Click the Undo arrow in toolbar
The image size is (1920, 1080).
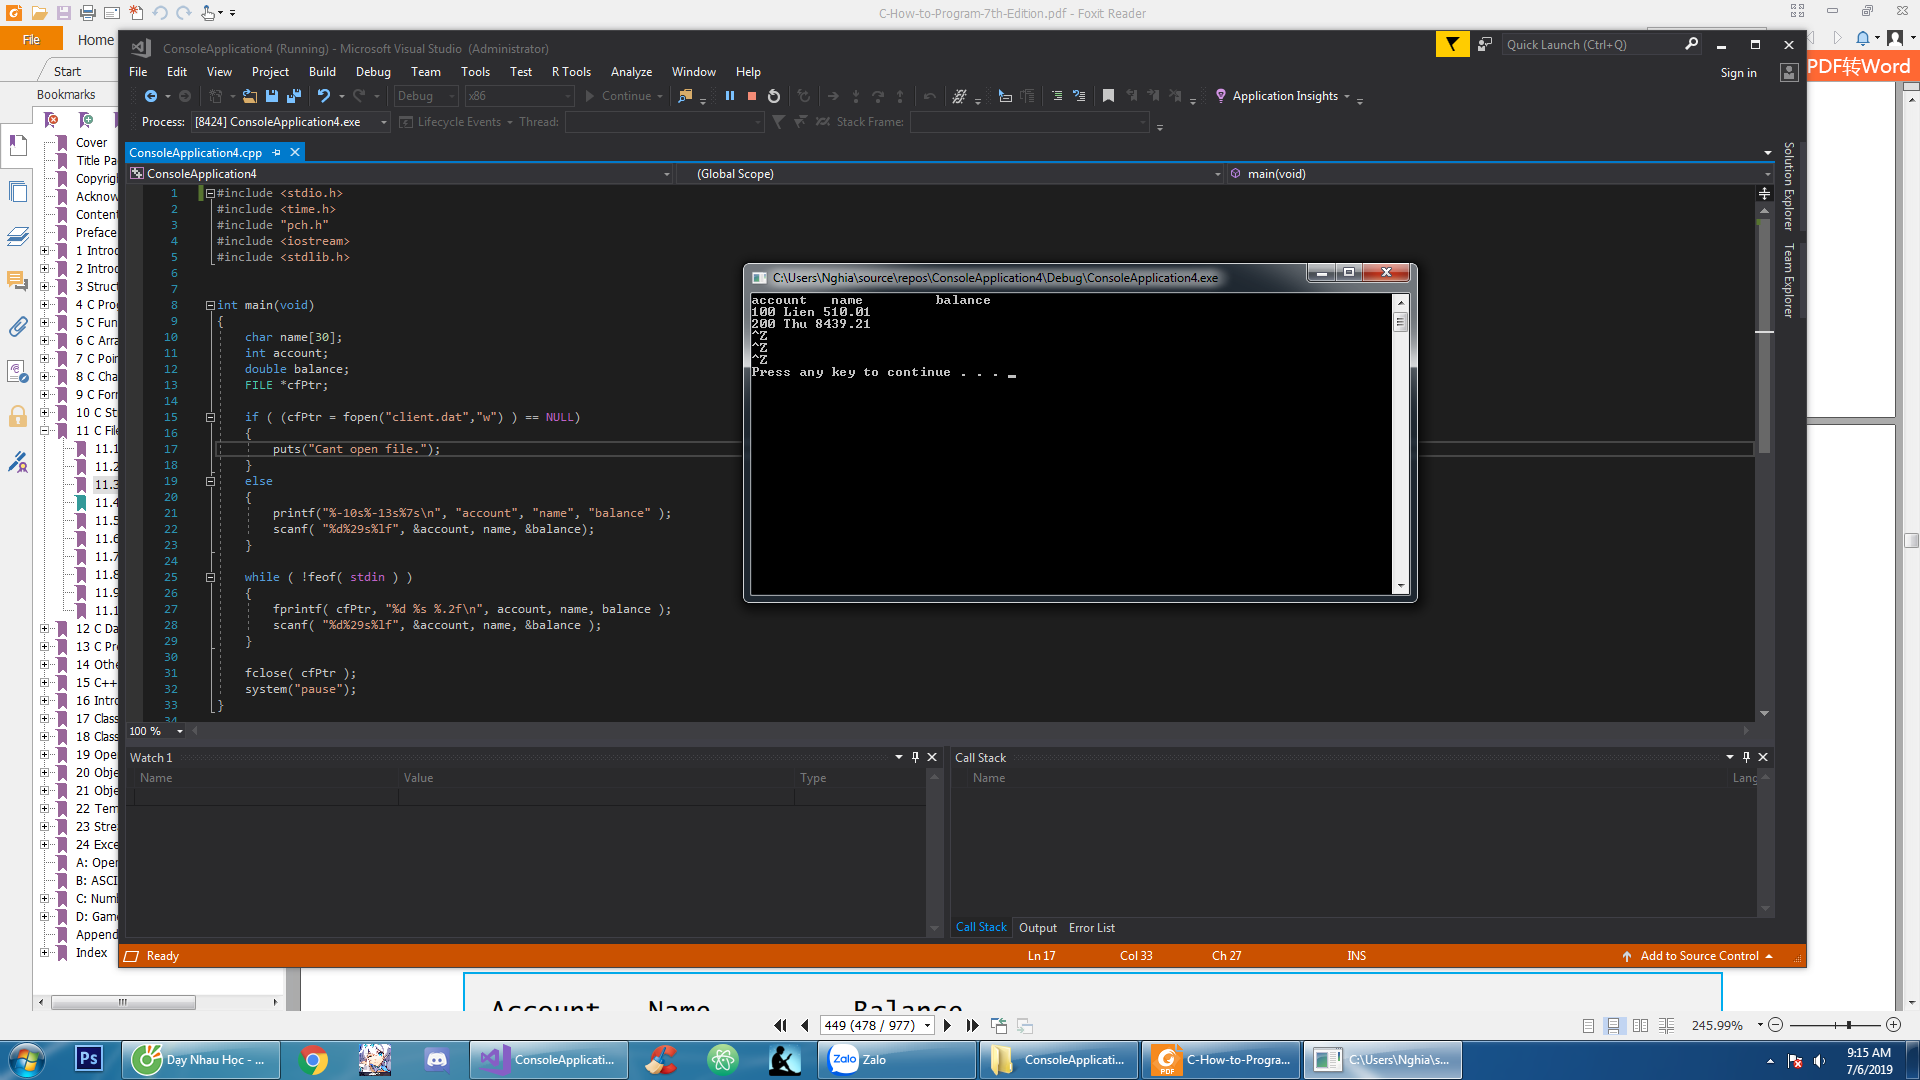(323, 96)
